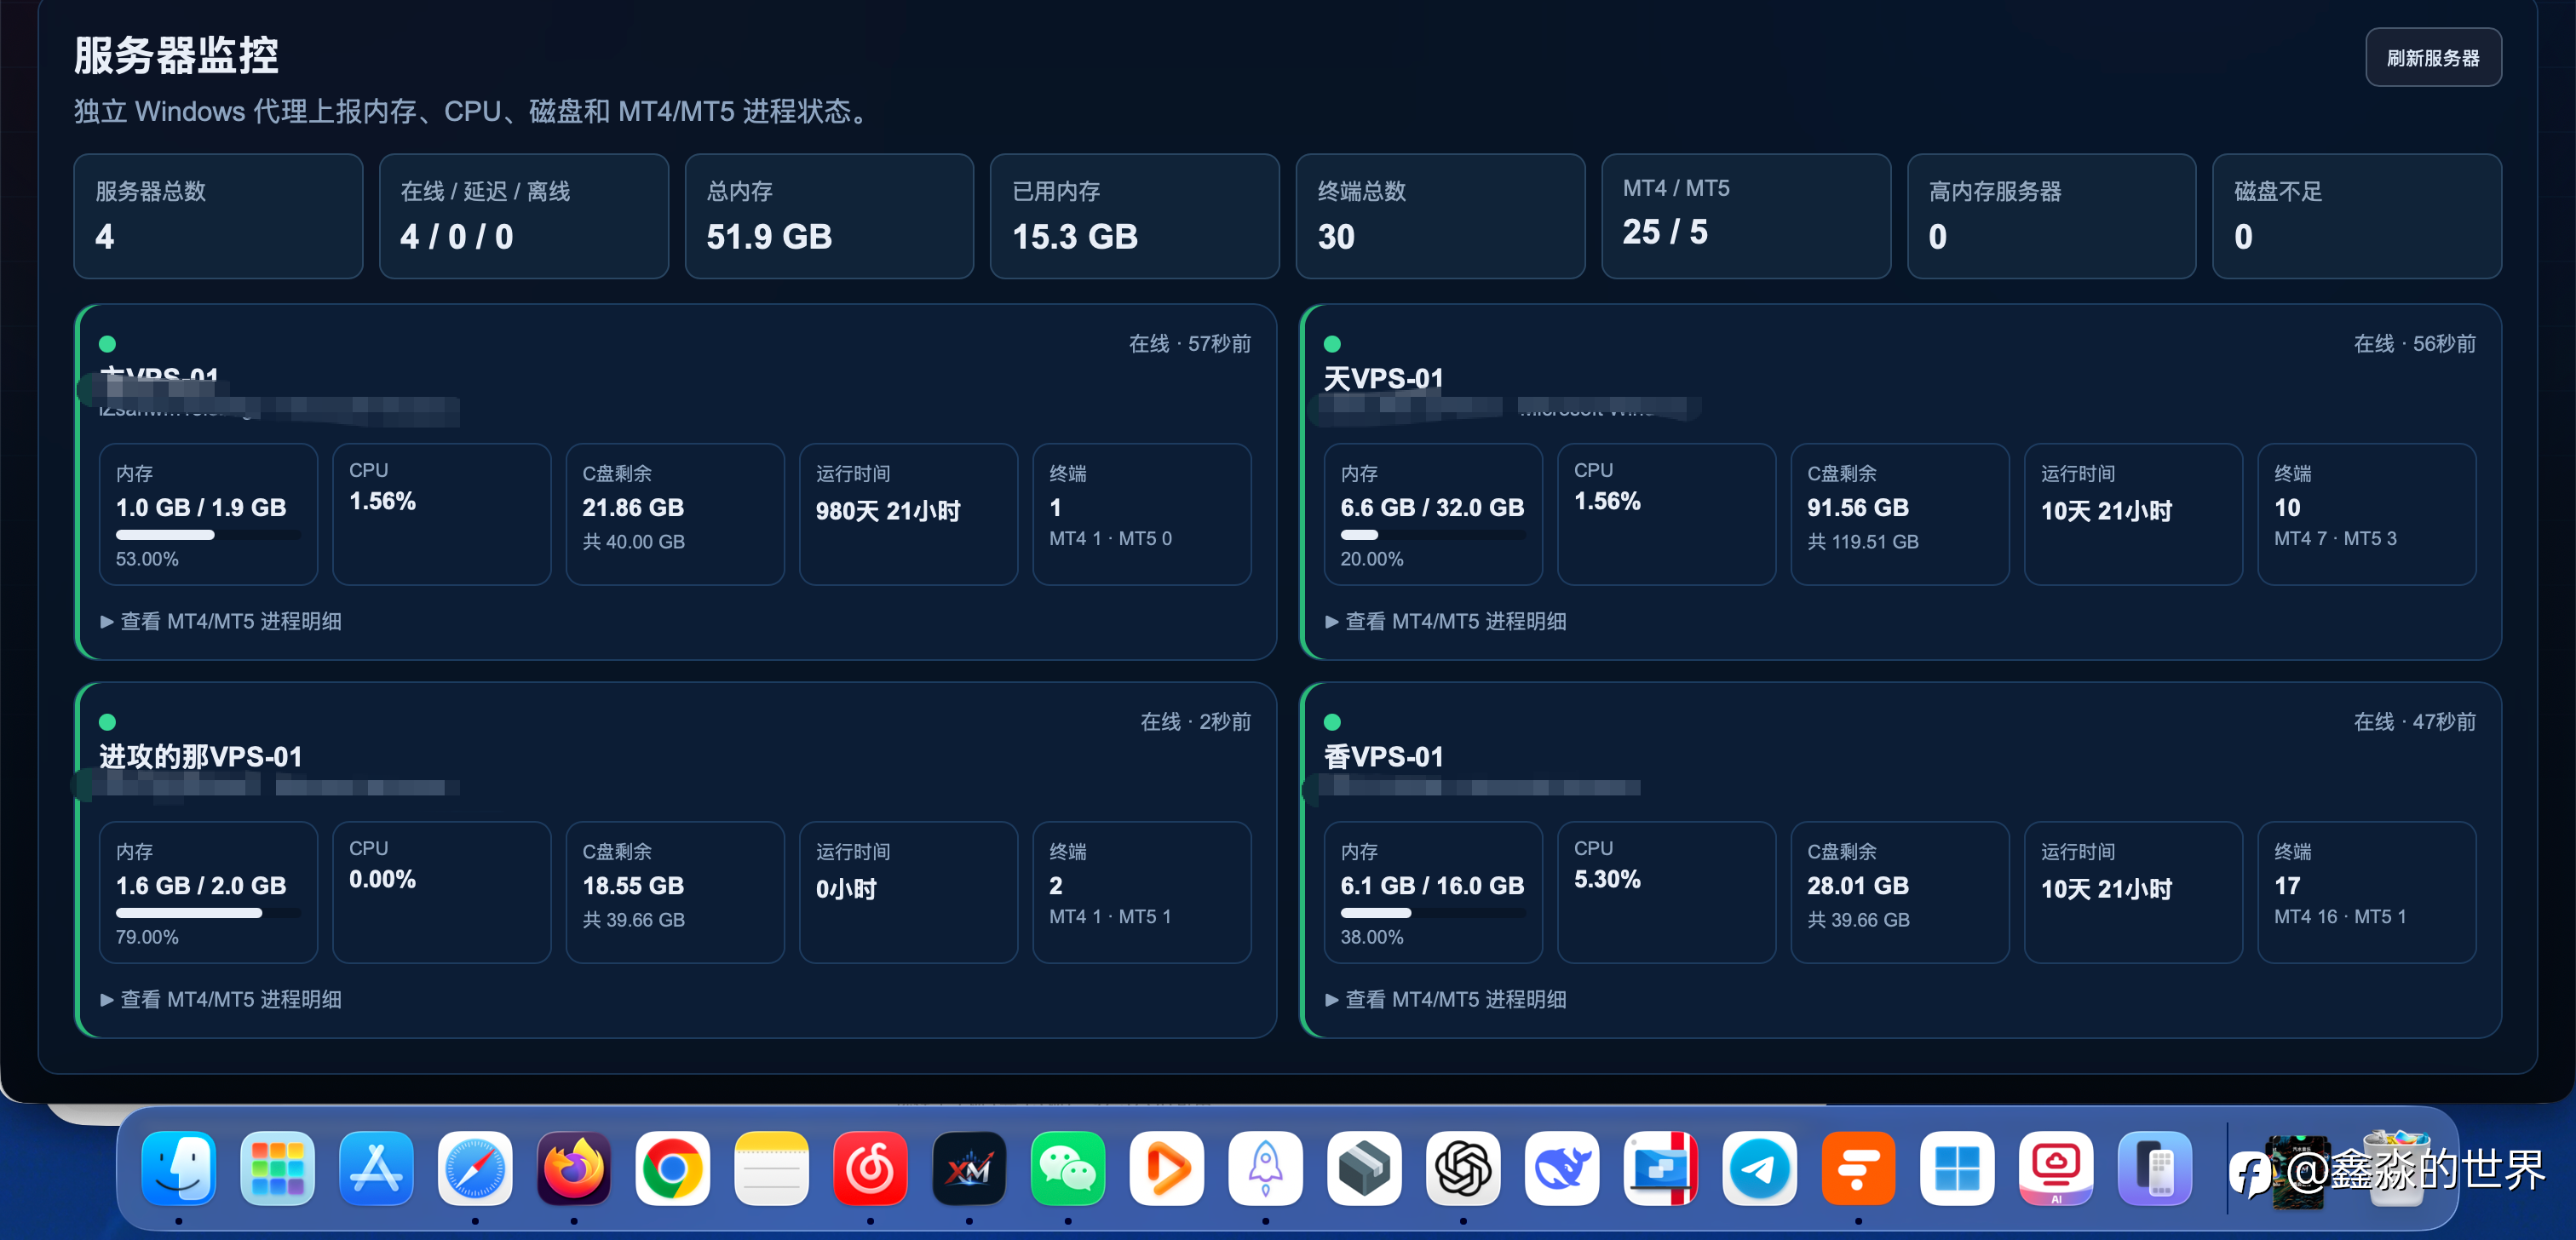Open Finder from the dock

click(x=178, y=1168)
